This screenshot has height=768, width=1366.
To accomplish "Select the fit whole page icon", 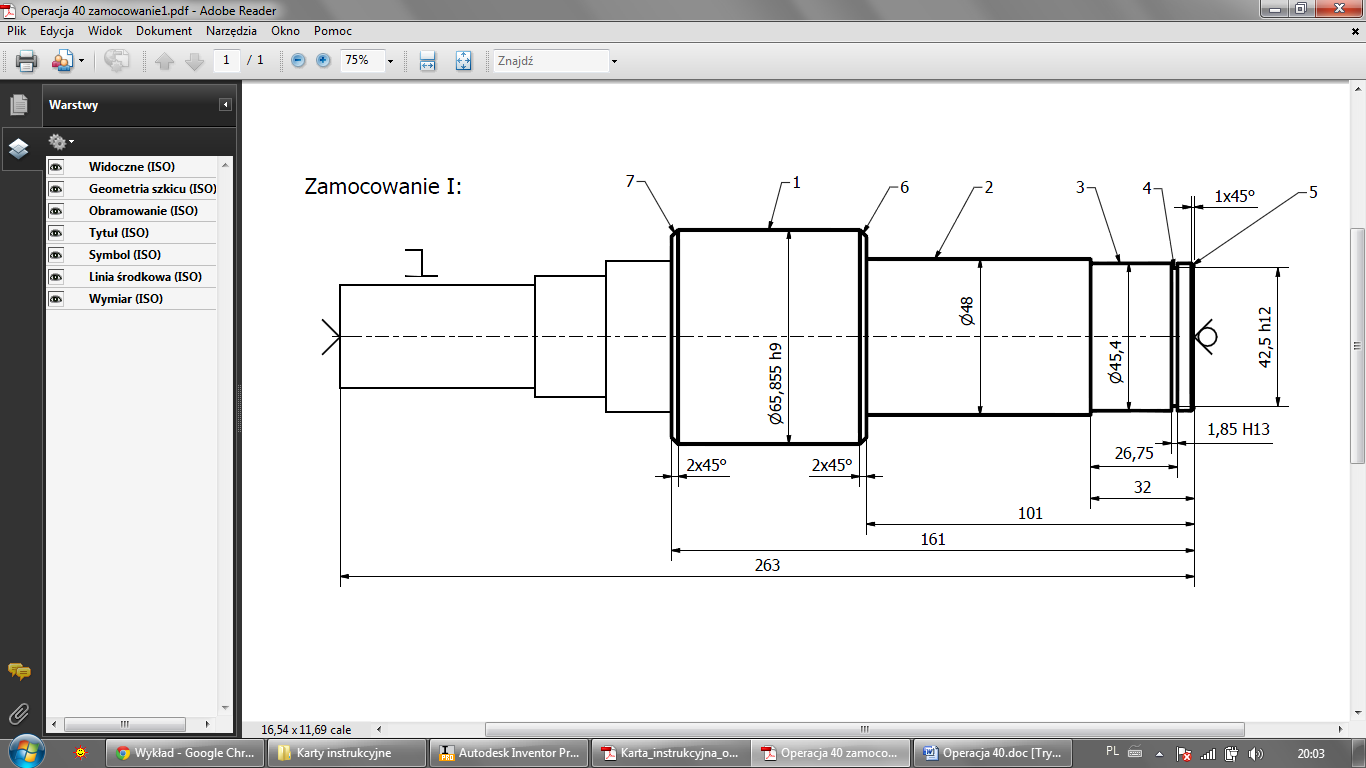I will [463, 61].
